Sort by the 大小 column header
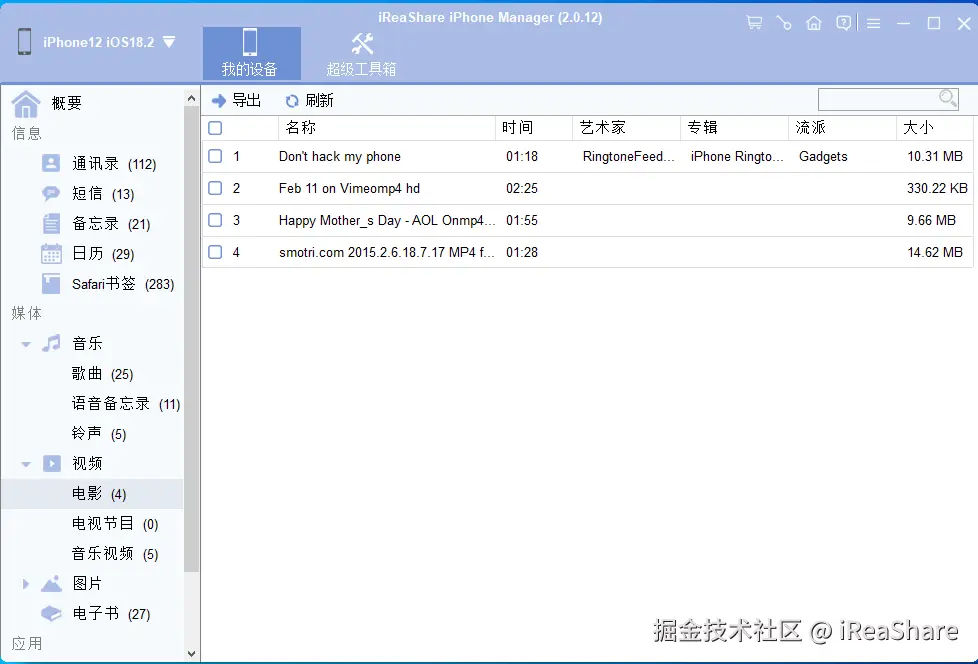978x664 pixels. 934,127
